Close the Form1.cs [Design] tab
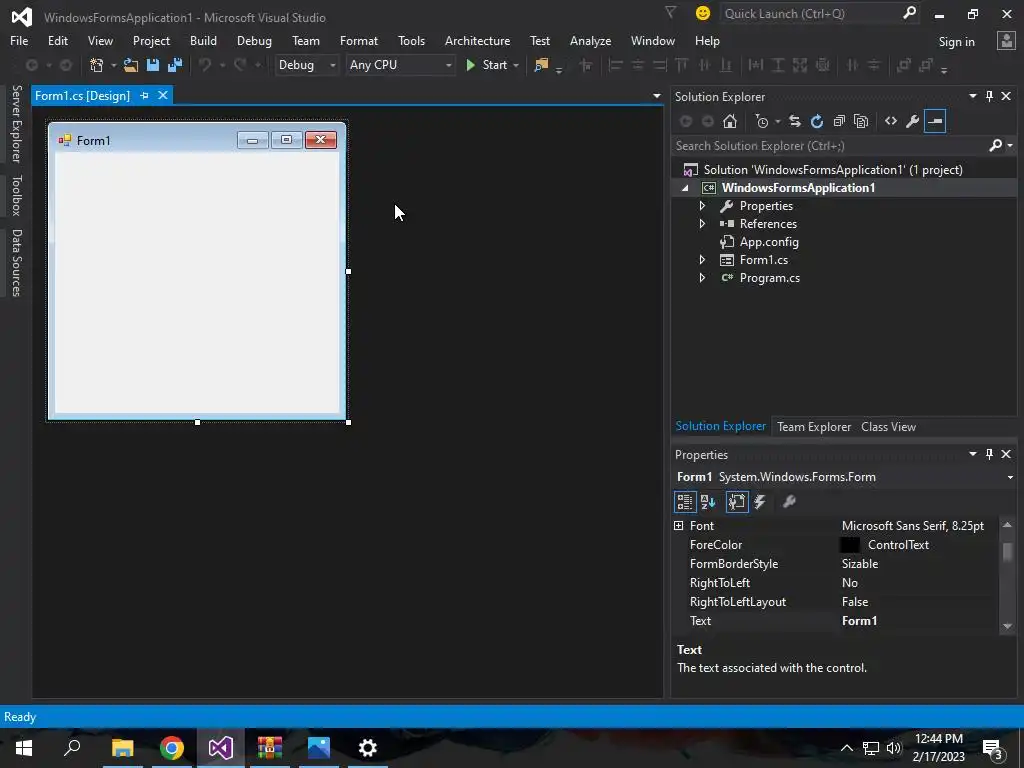The width and height of the screenshot is (1024, 768). tap(163, 95)
